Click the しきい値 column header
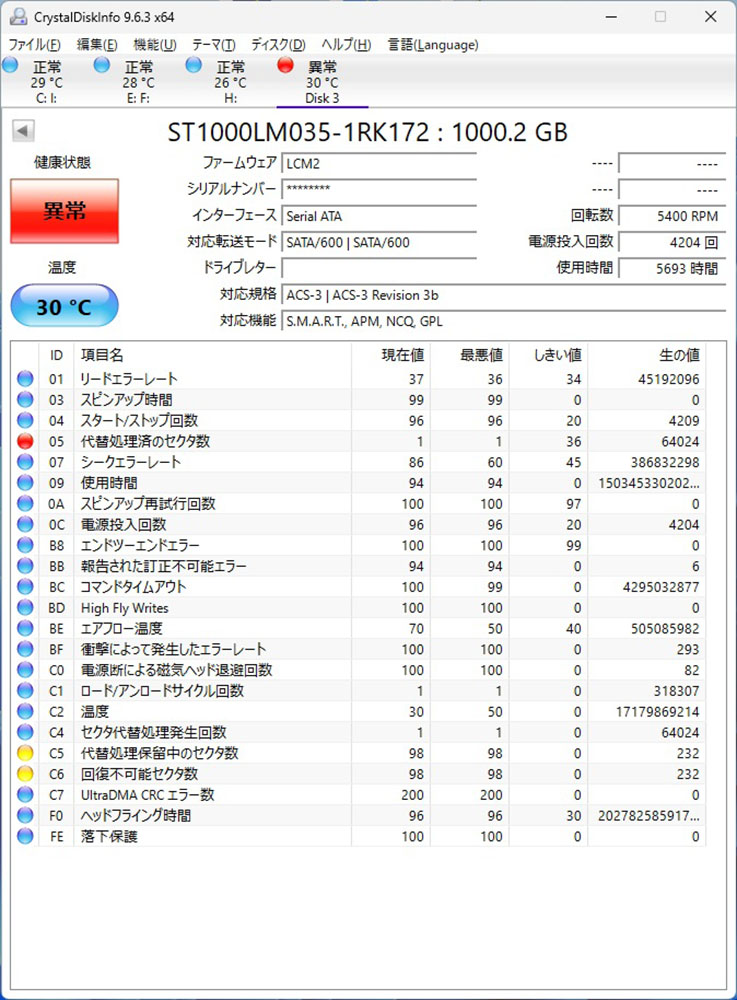Screen dimensions: 737x1000 548,355
